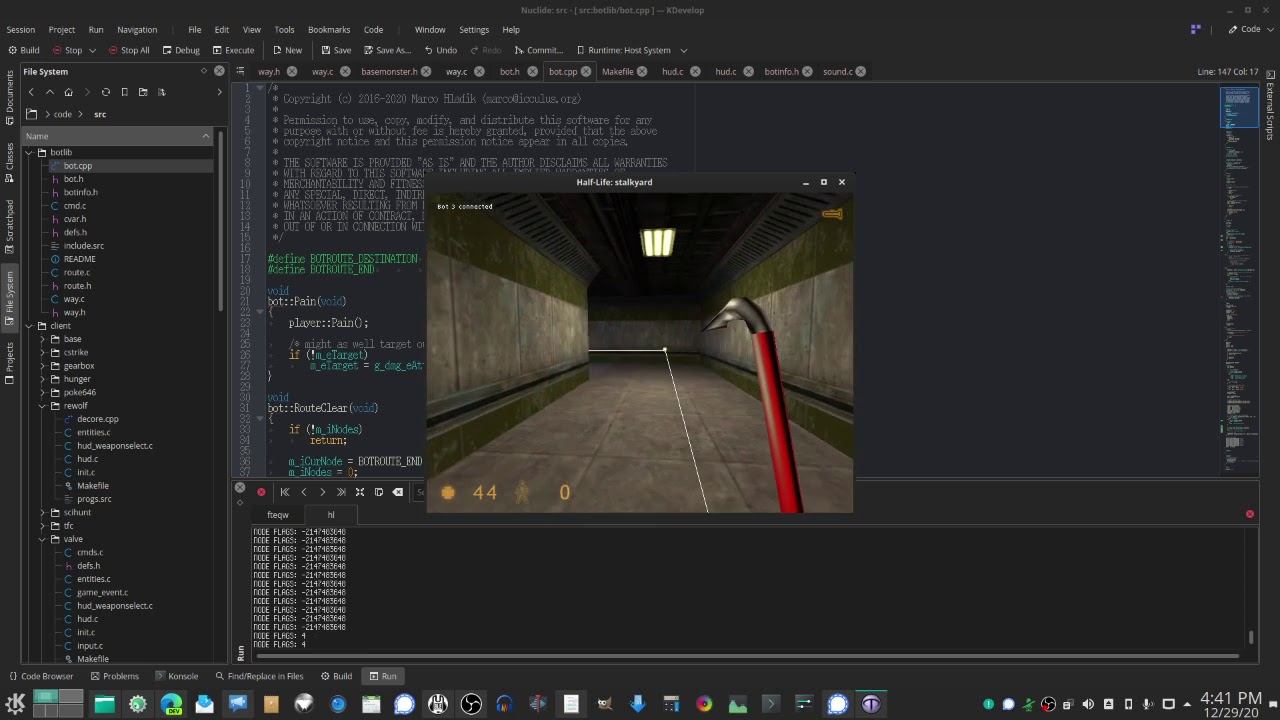The height and width of the screenshot is (720, 1280).
Task: Toggle the Konsole tool view
Action: point(176,676)
